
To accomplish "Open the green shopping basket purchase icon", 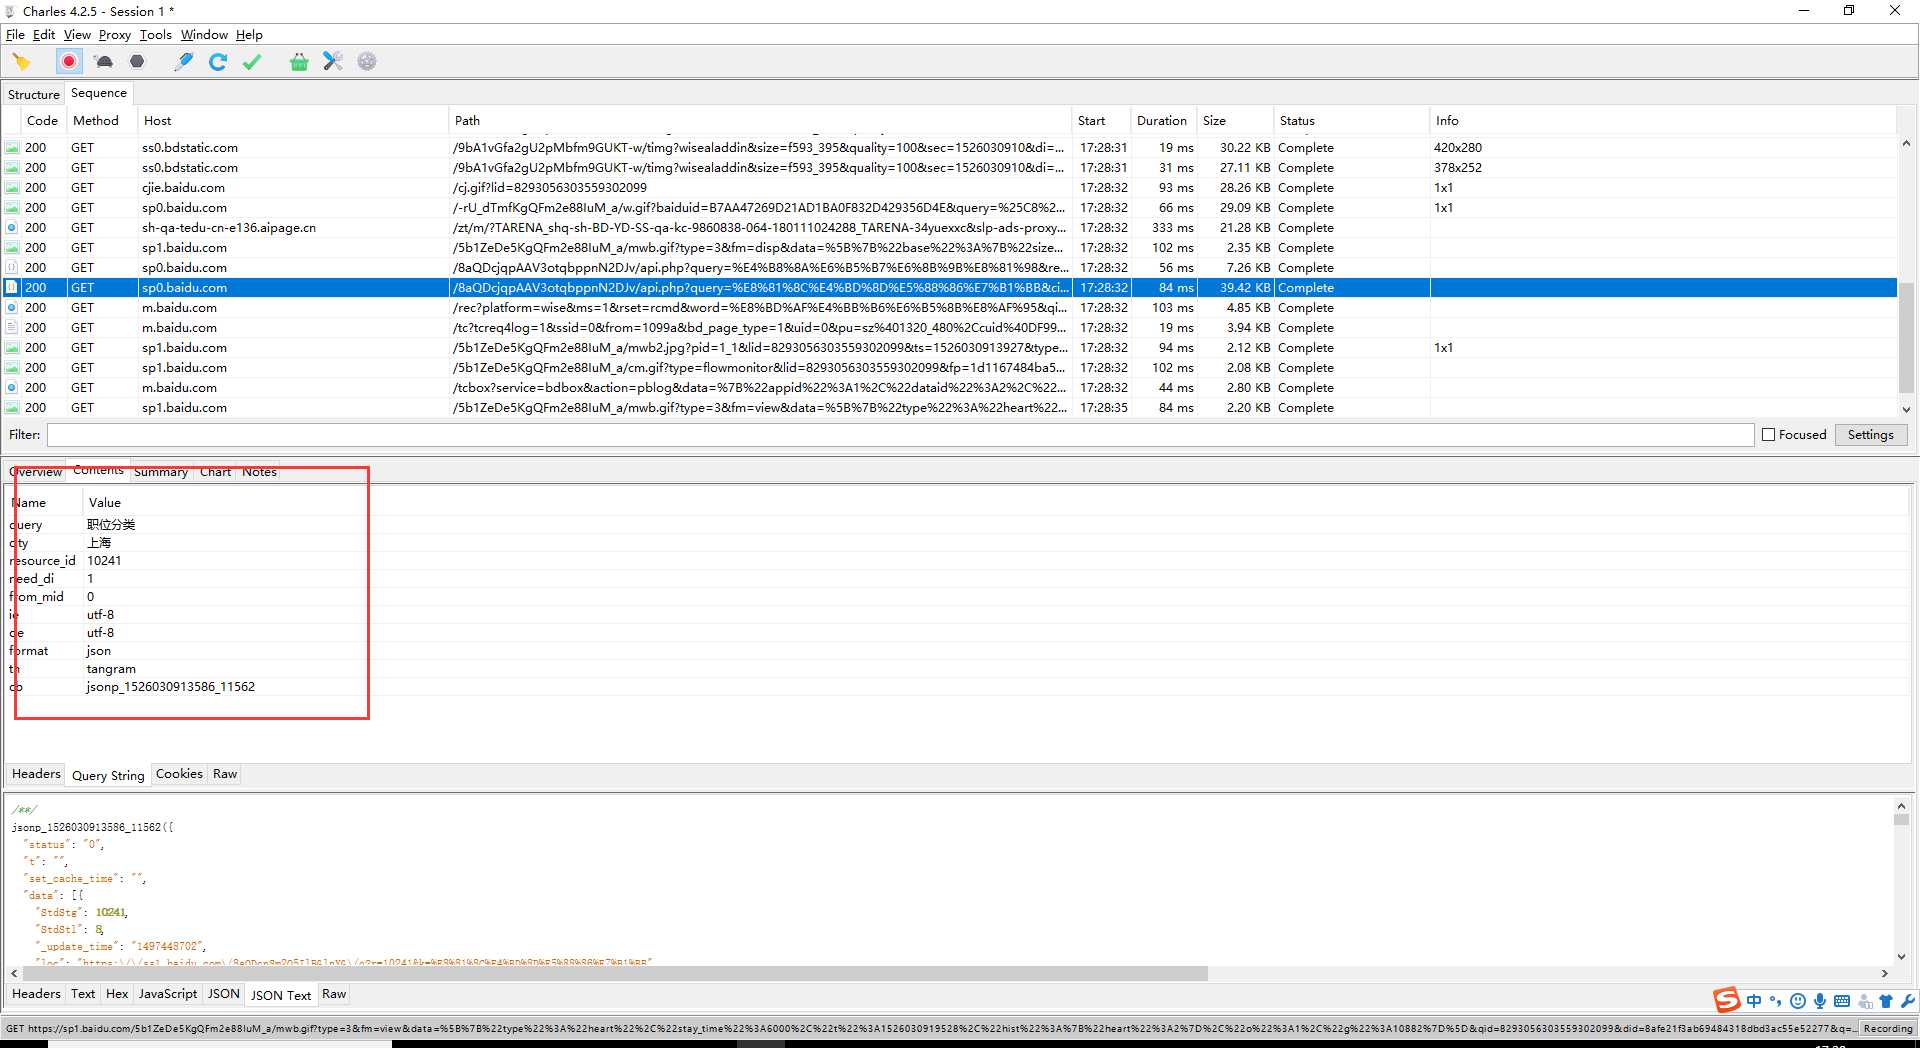I will 299,62.
